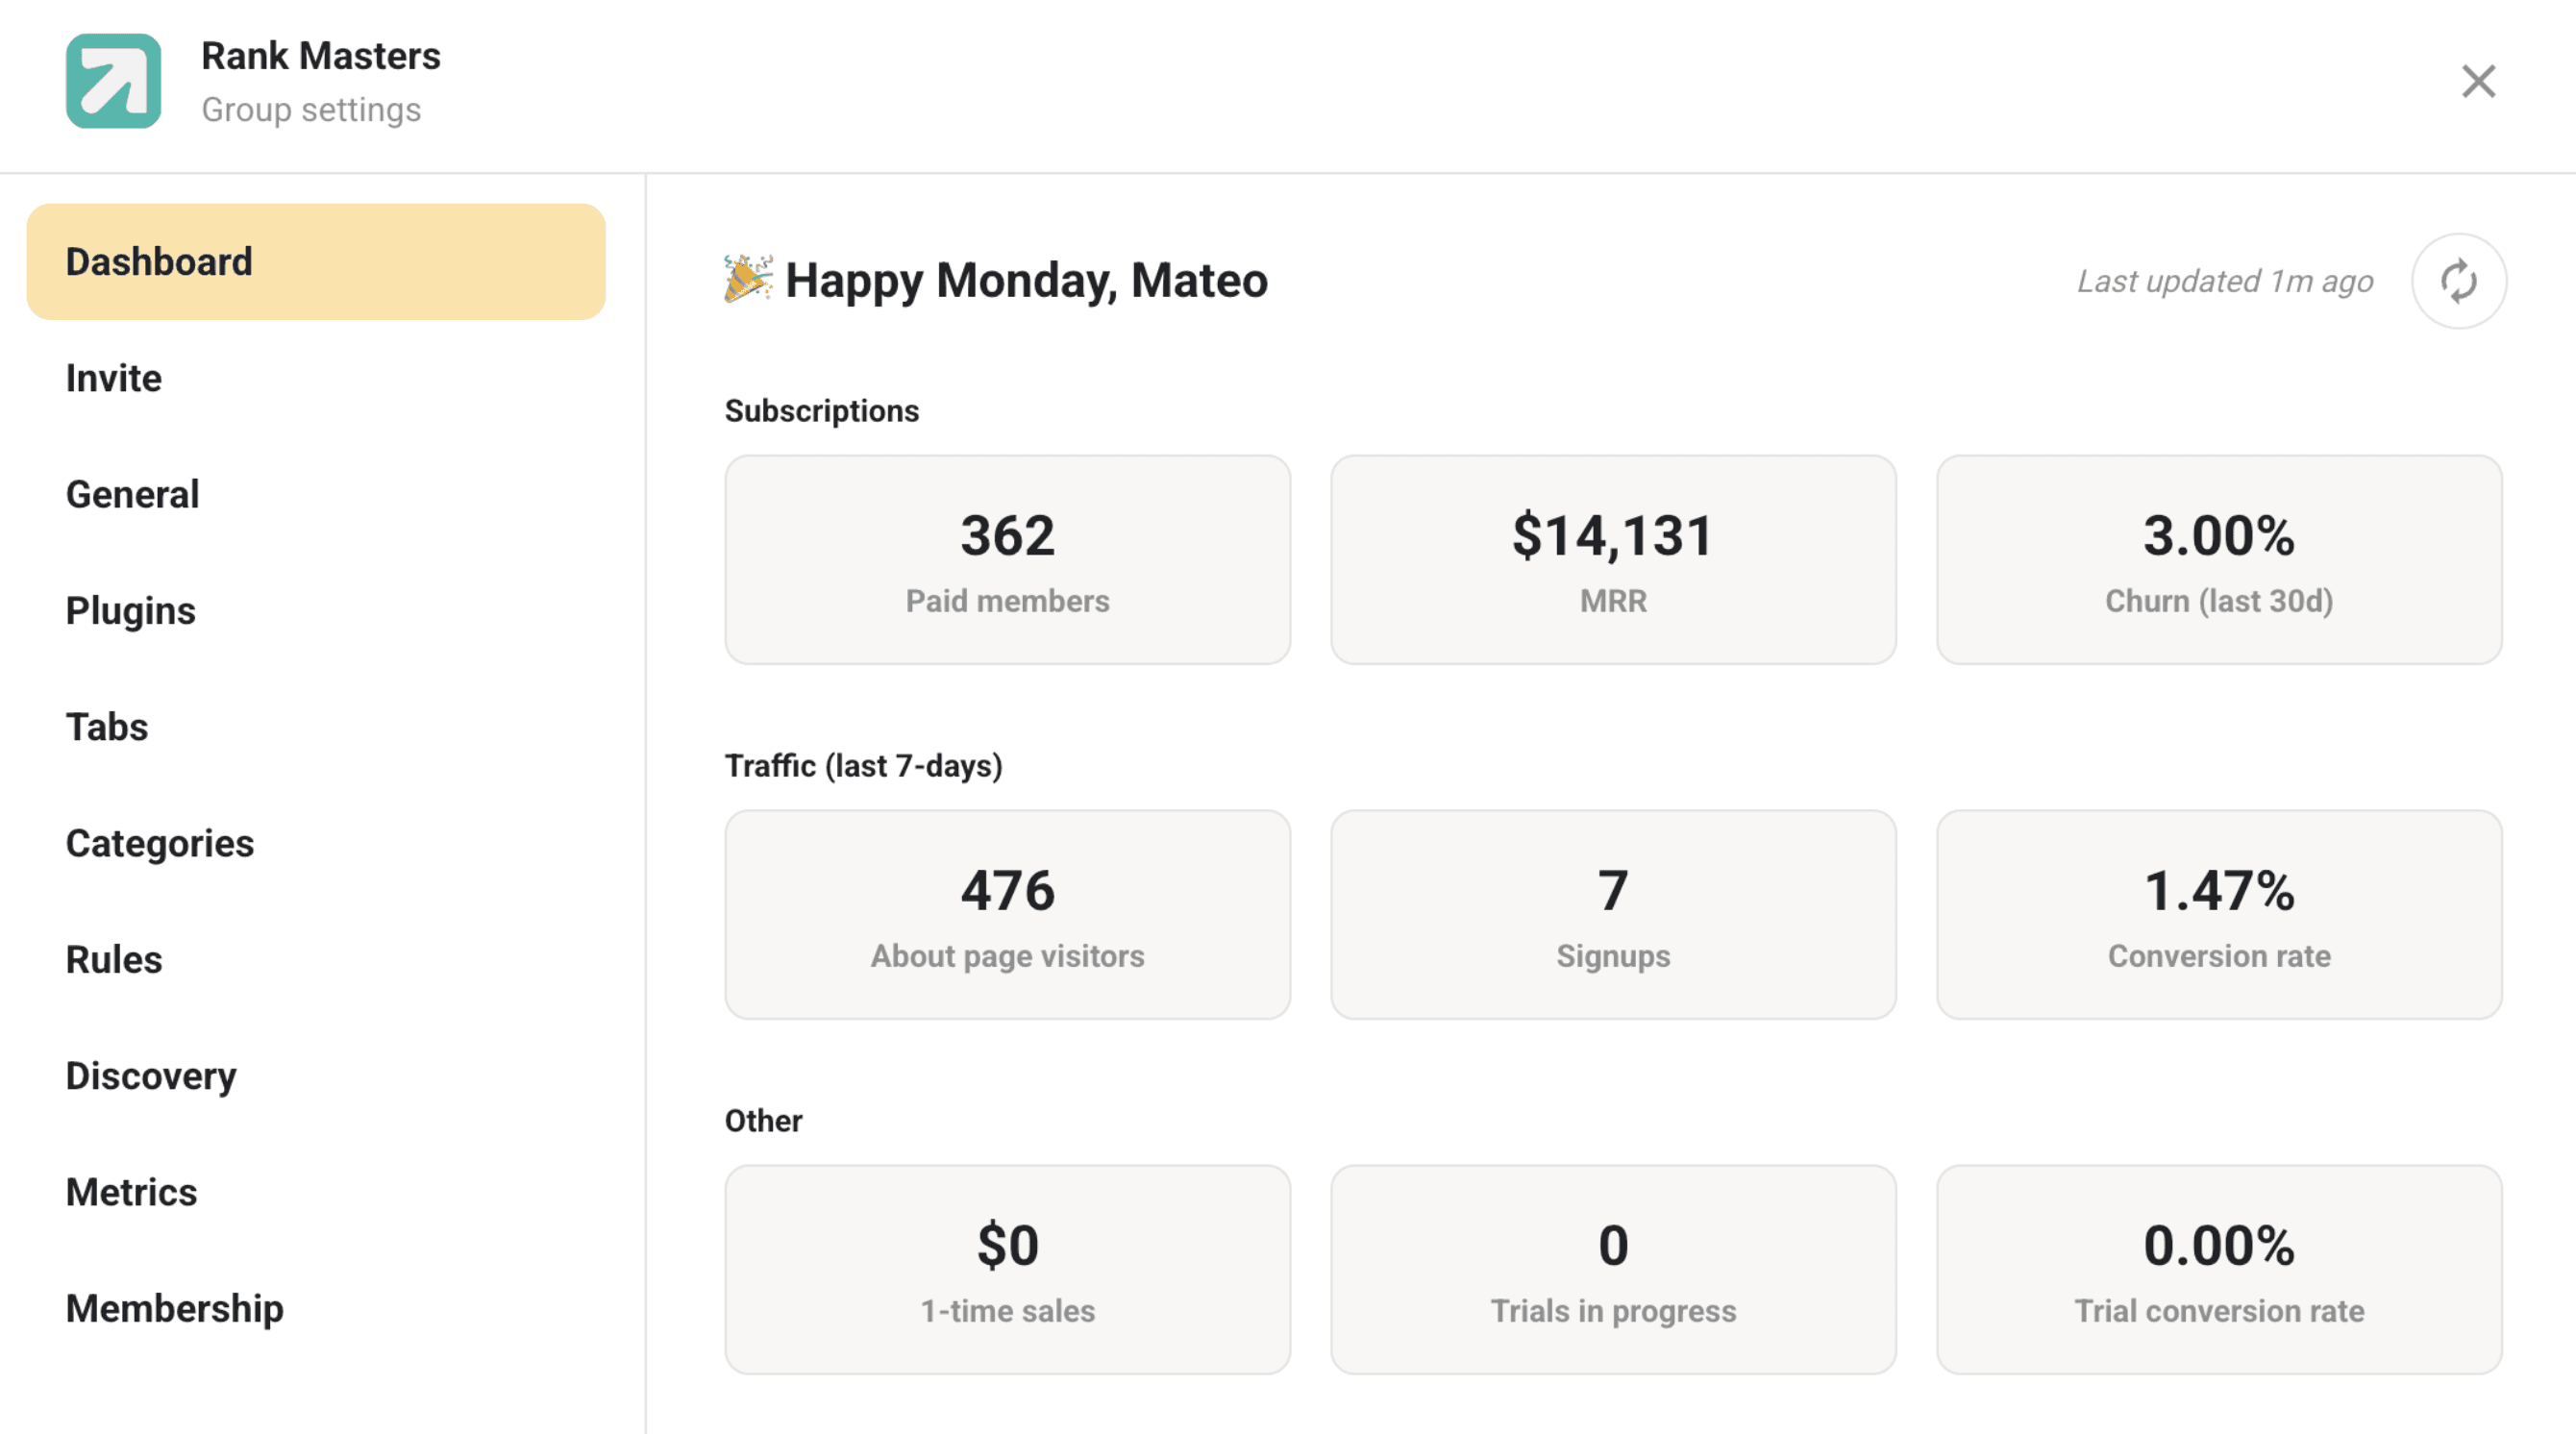Image resolution: width=2576 pixels, height=1434 pixels.
Task: Click the party popper emoji
Action: click(x=748, y=279)
